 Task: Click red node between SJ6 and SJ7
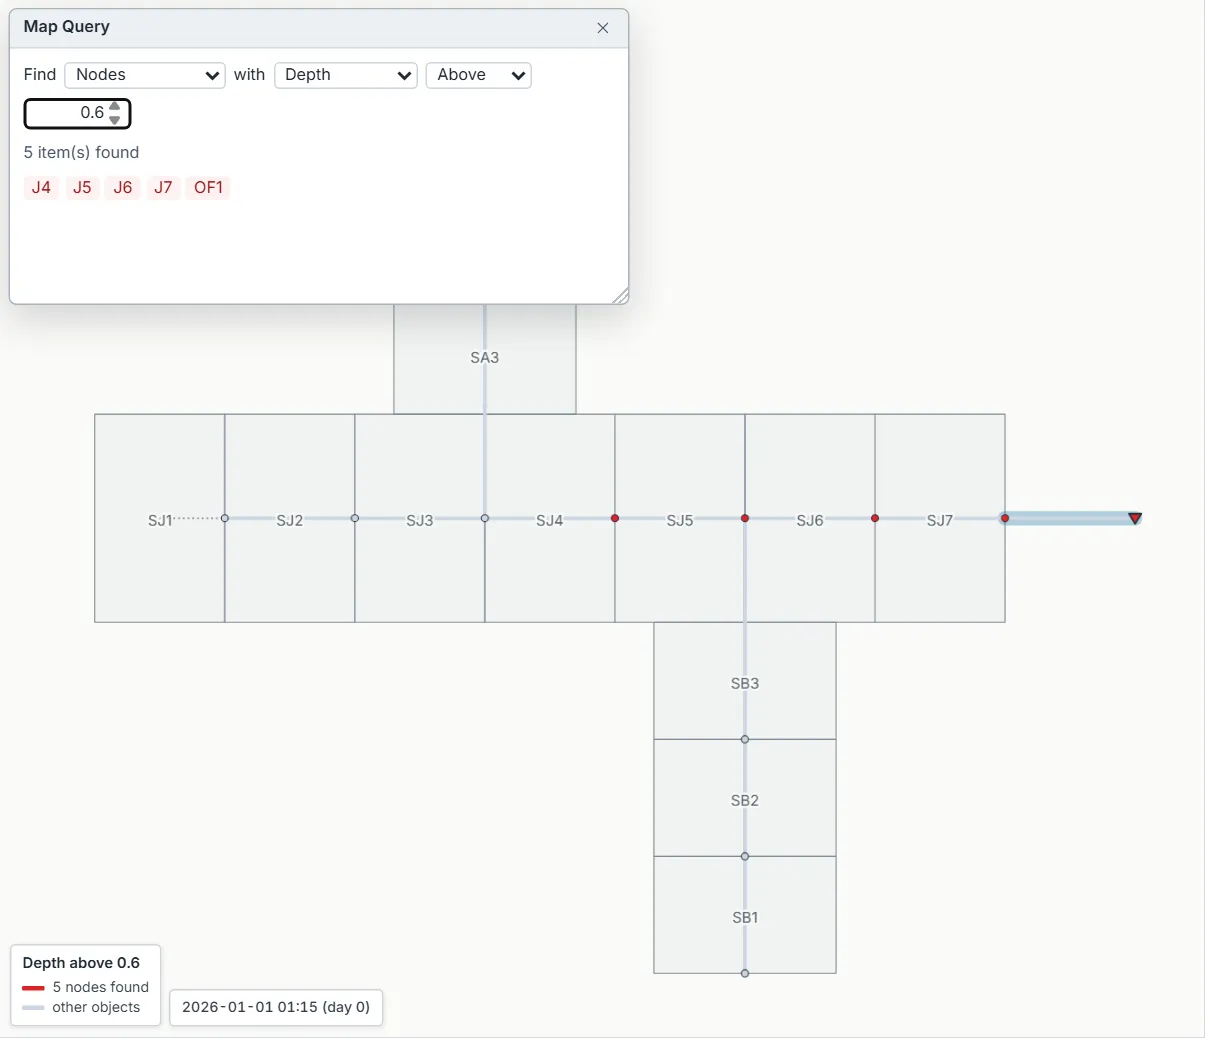[875, 518]
